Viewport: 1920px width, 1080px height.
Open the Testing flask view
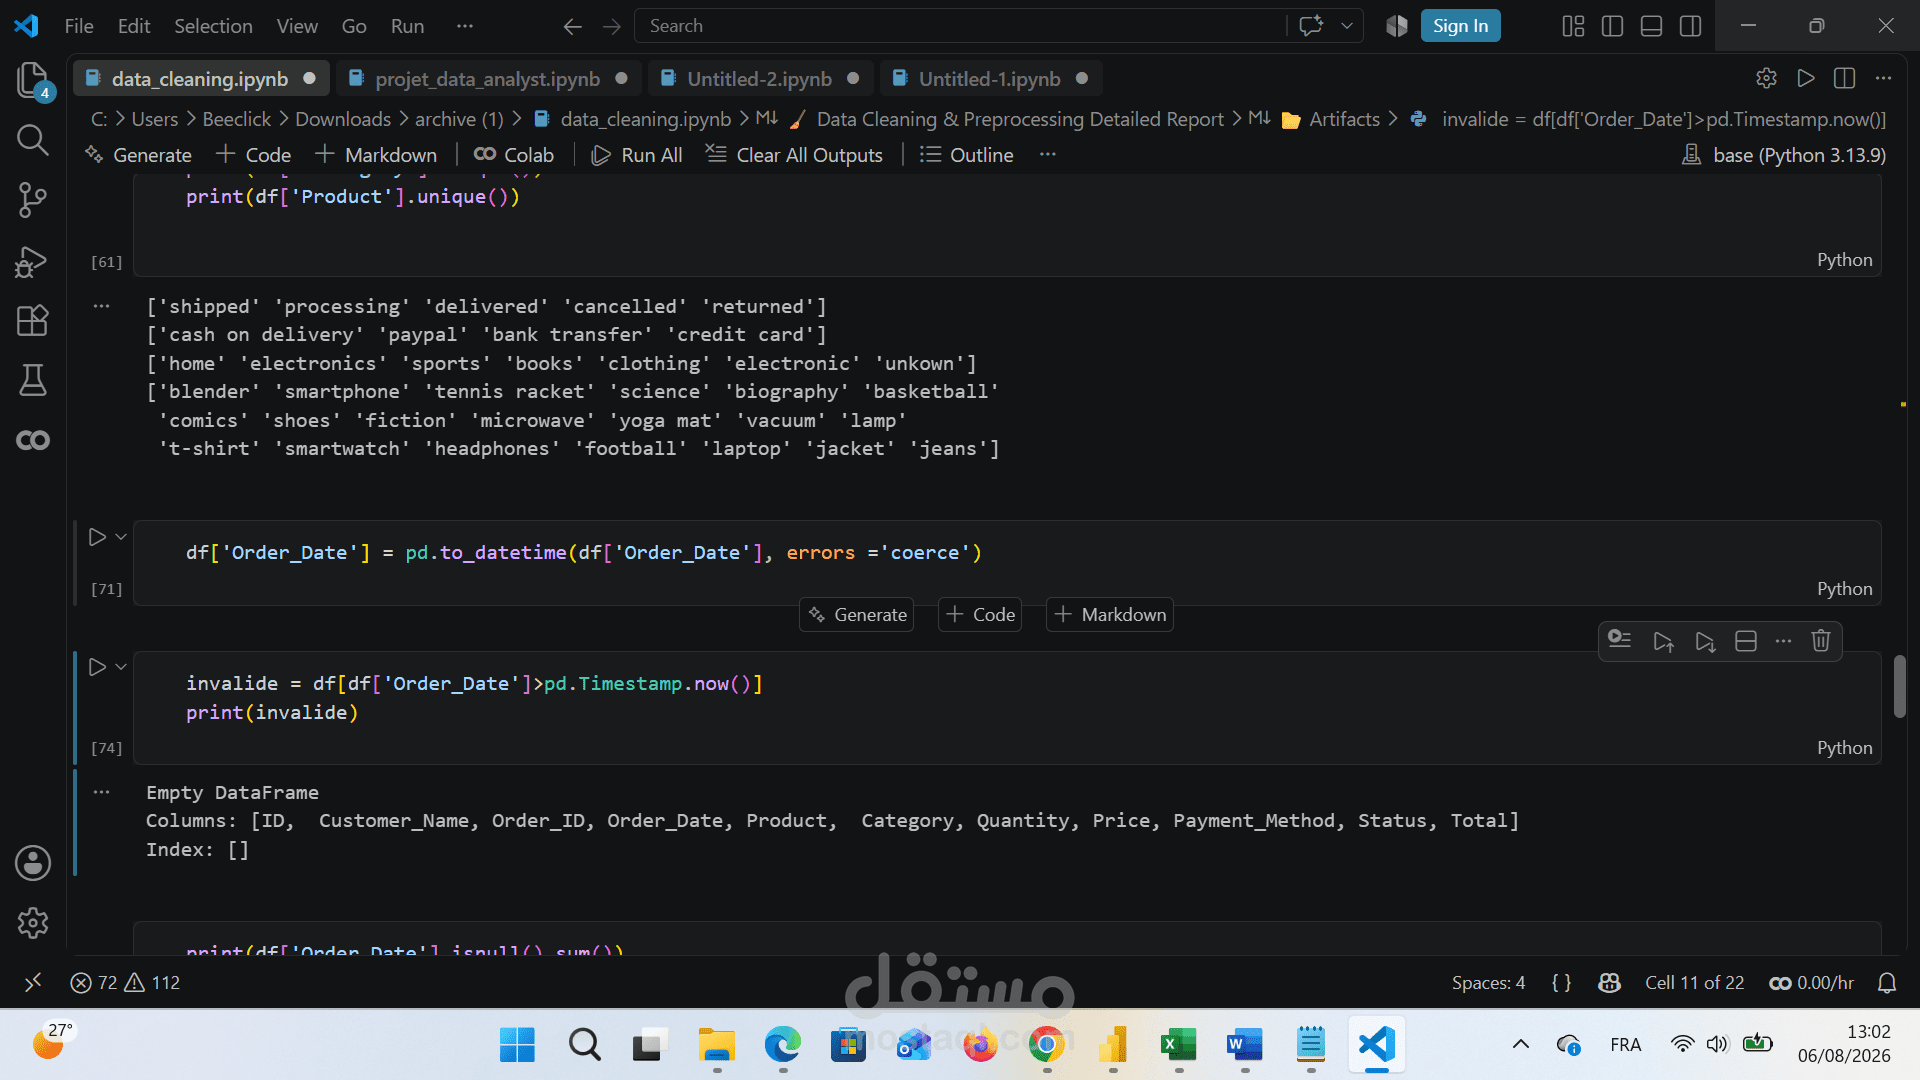[33, 380]
